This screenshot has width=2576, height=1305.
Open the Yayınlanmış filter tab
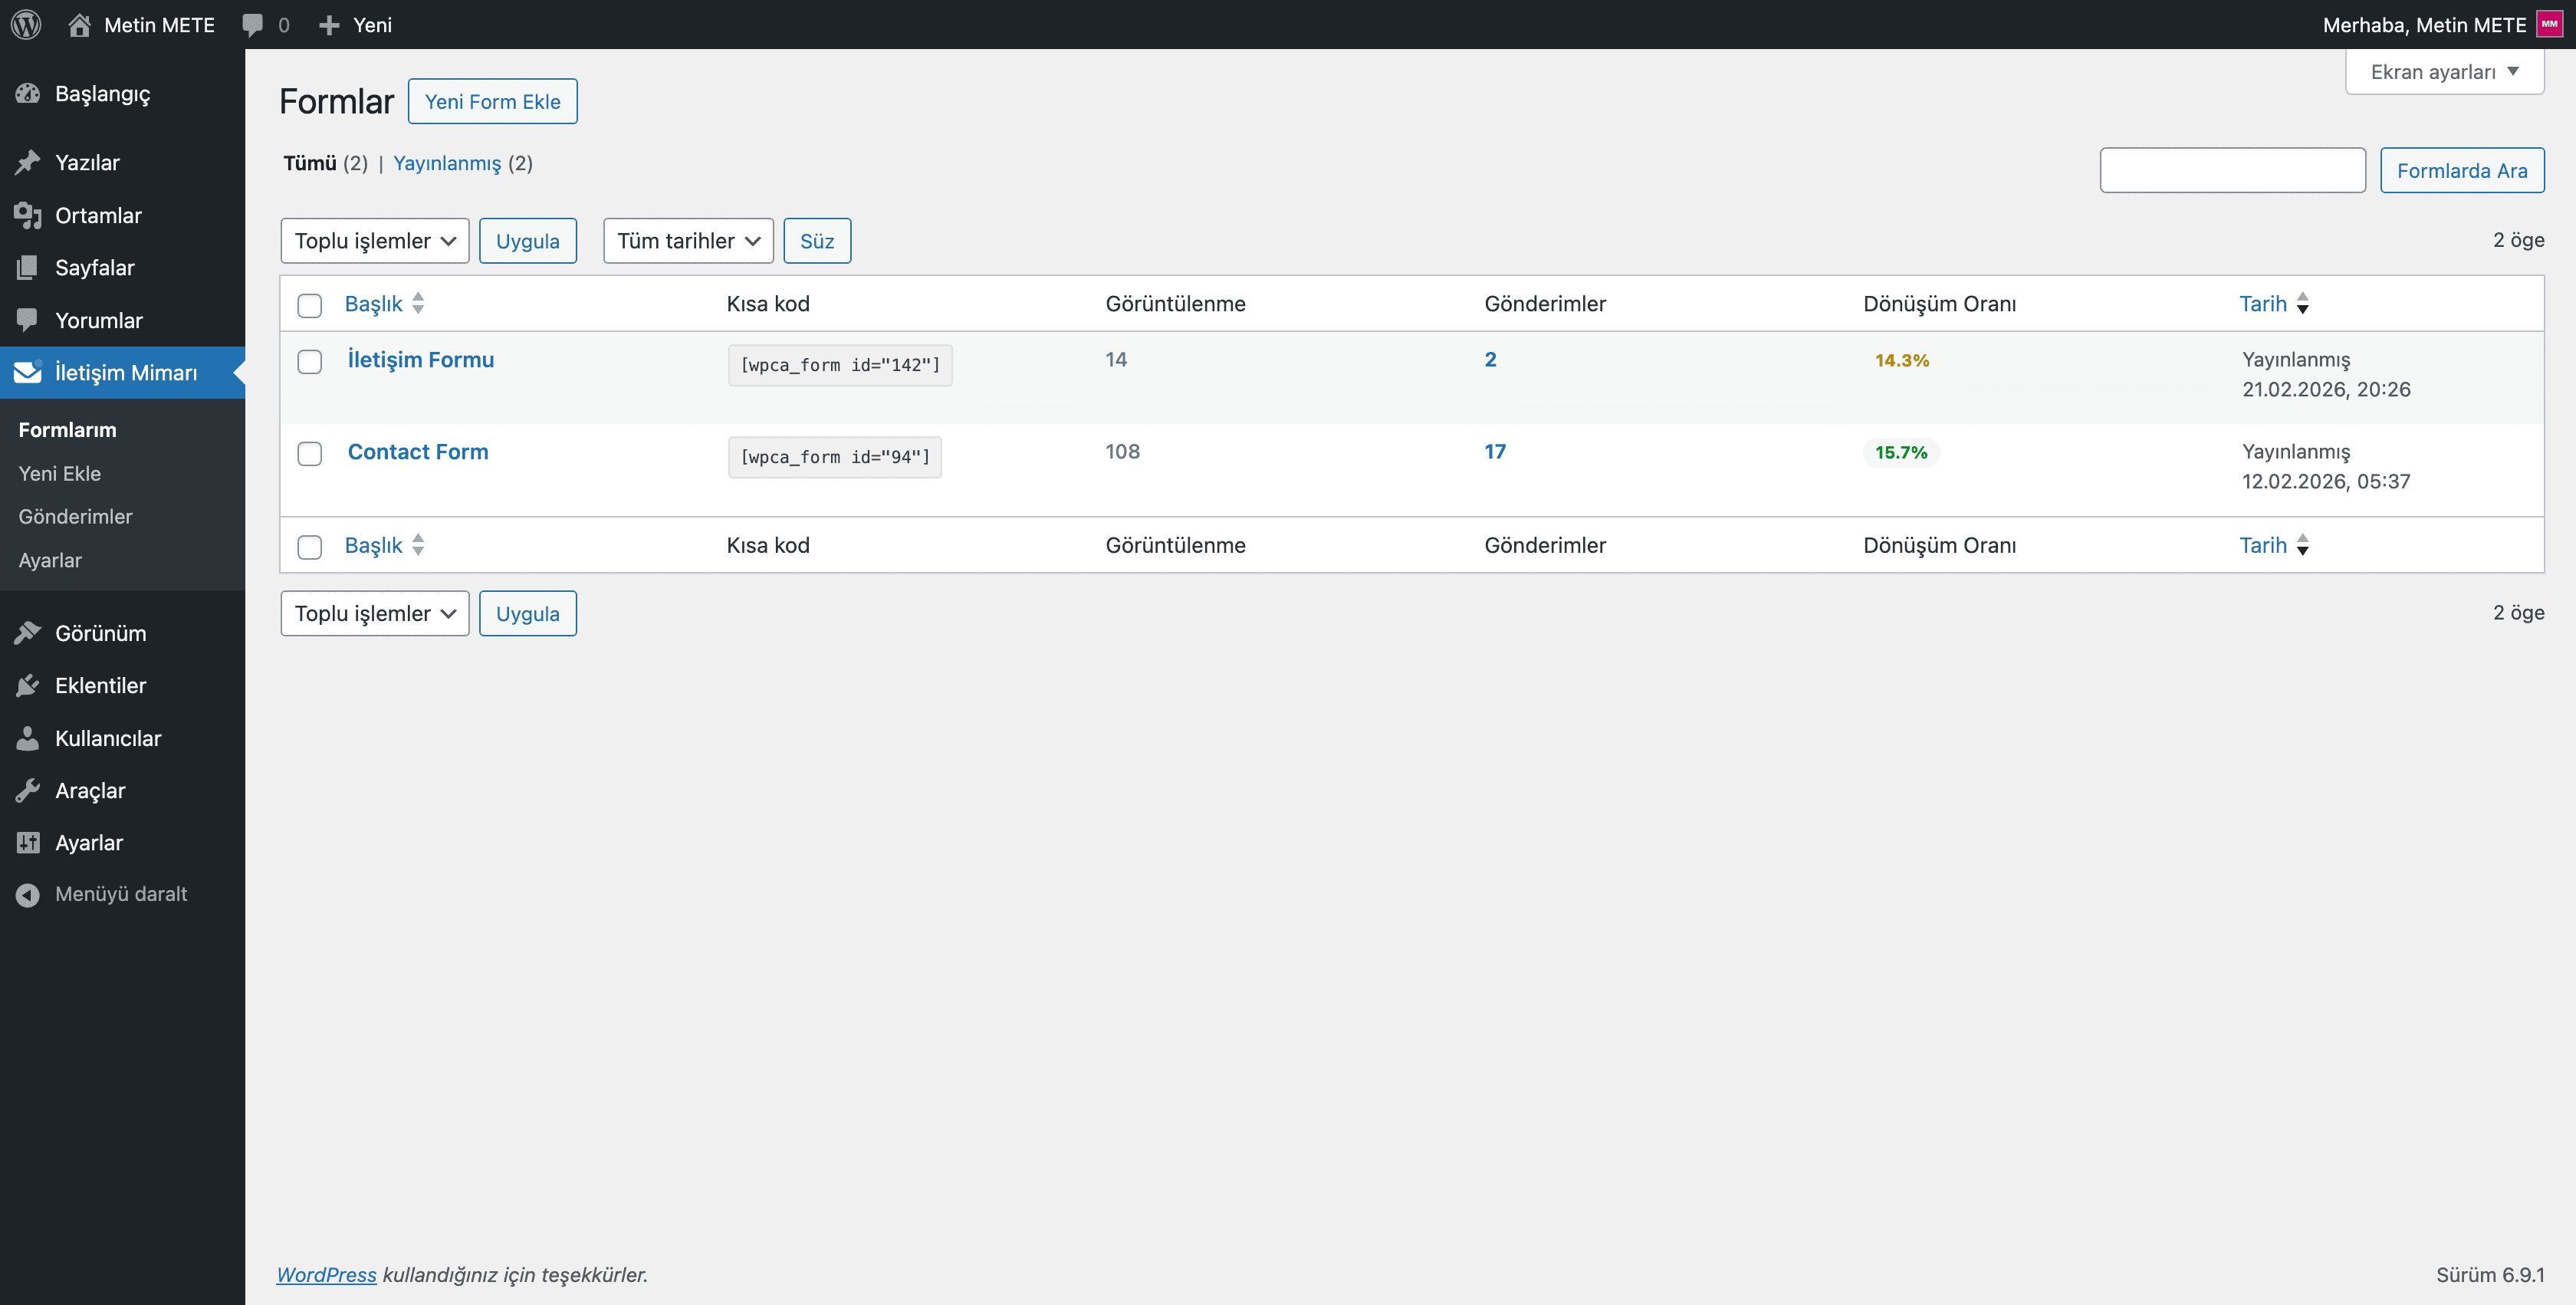point(446,163)
